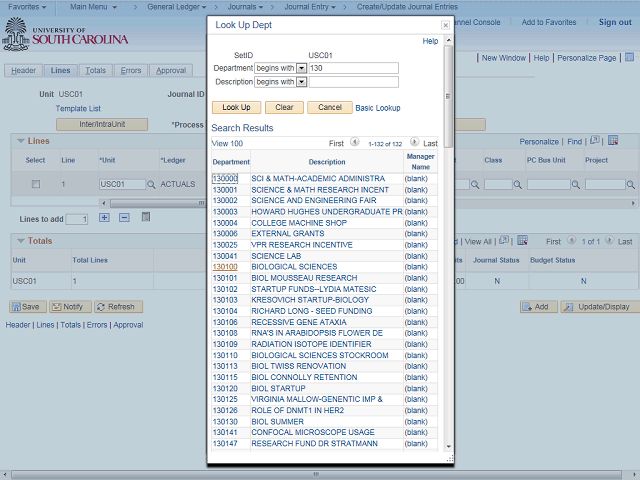Click Unit lookup magnifier for line 1

coord(151,184)
